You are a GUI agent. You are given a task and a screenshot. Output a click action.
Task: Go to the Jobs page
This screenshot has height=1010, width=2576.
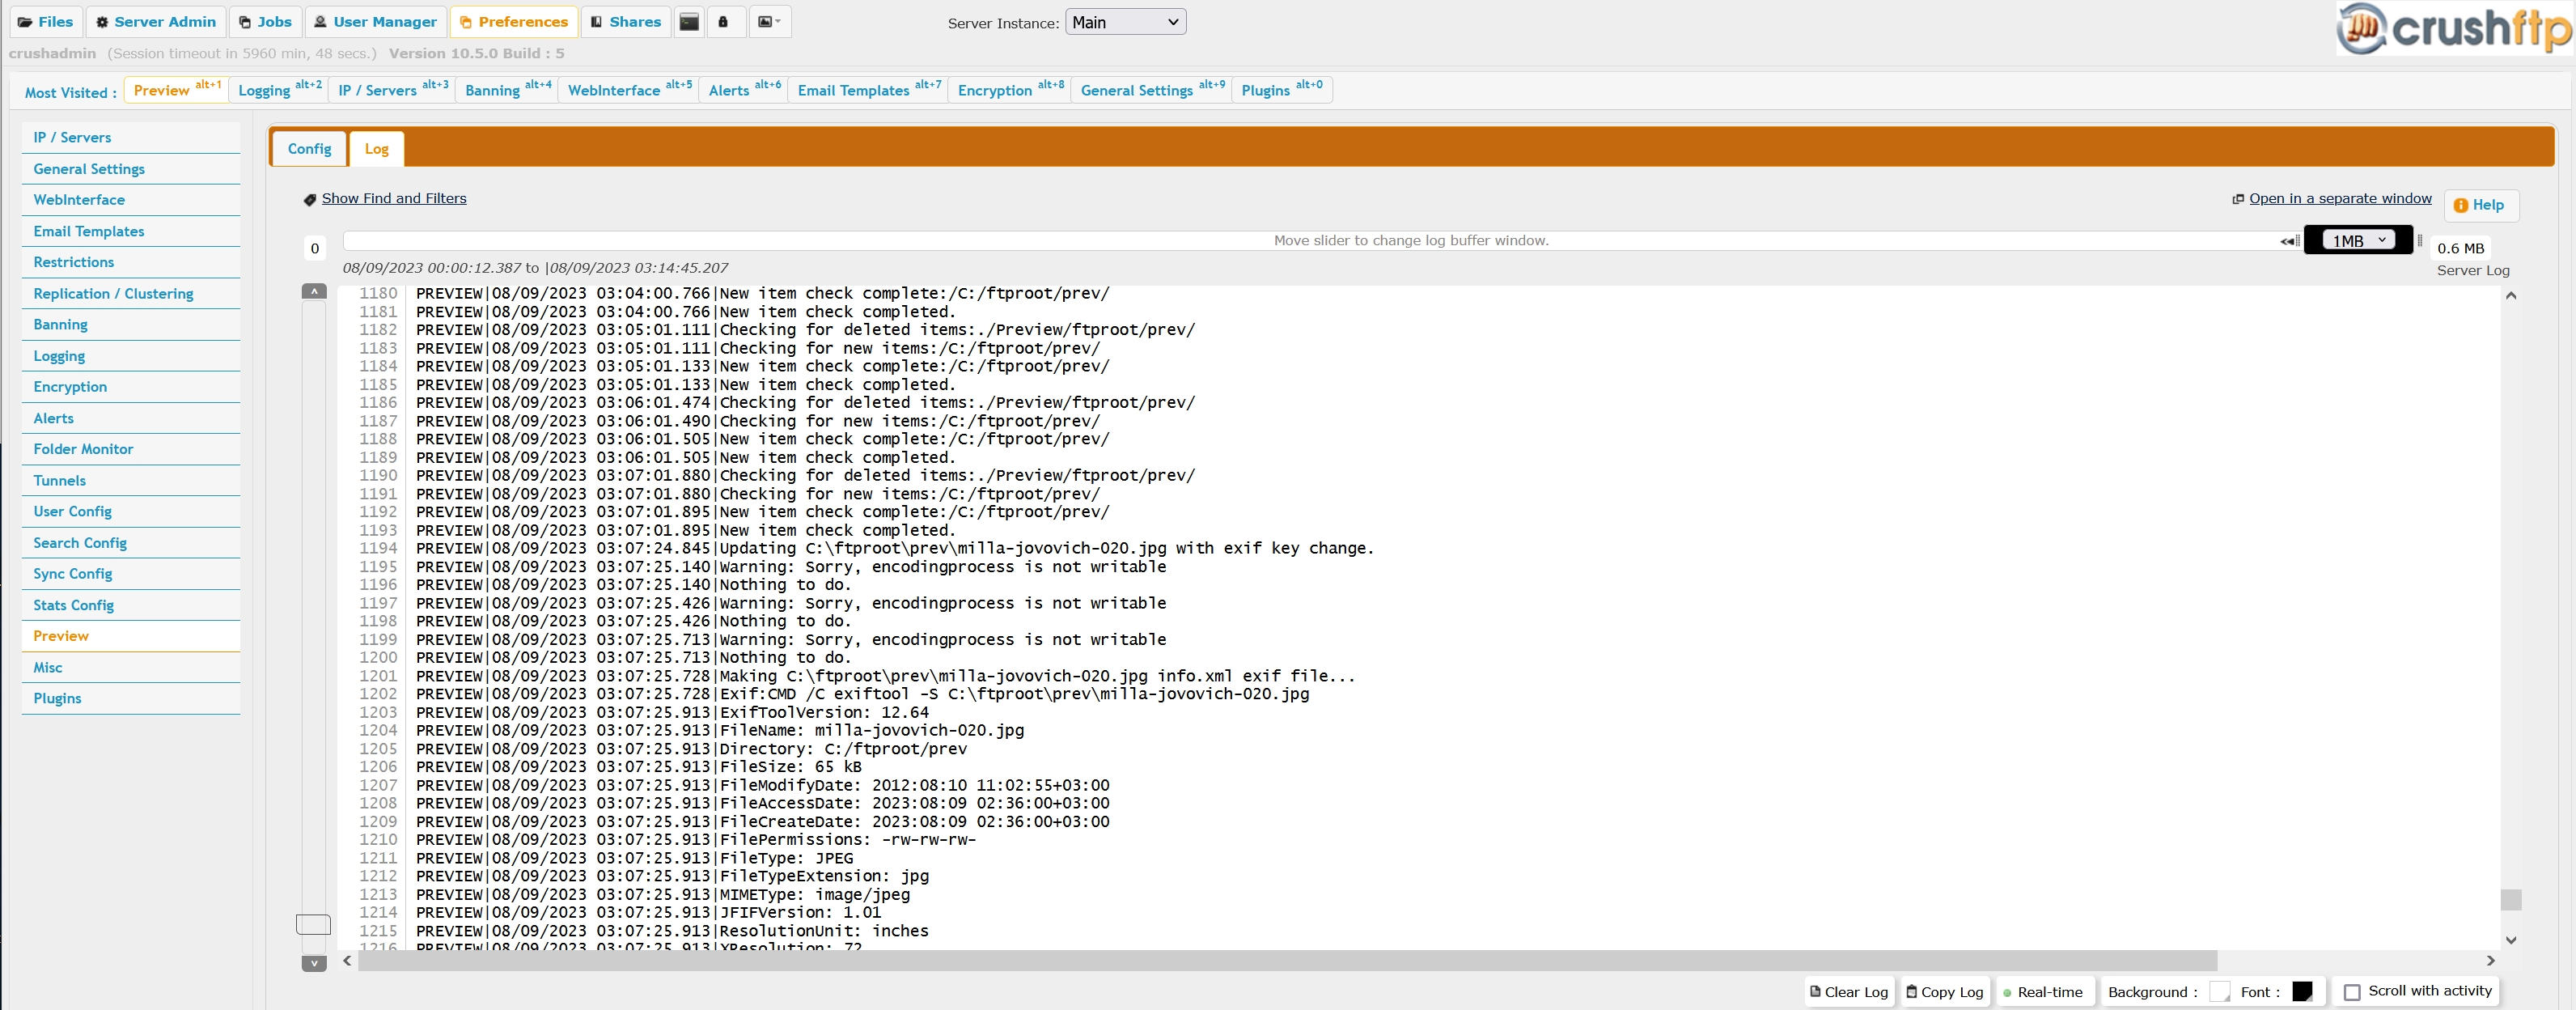point(265,22)
